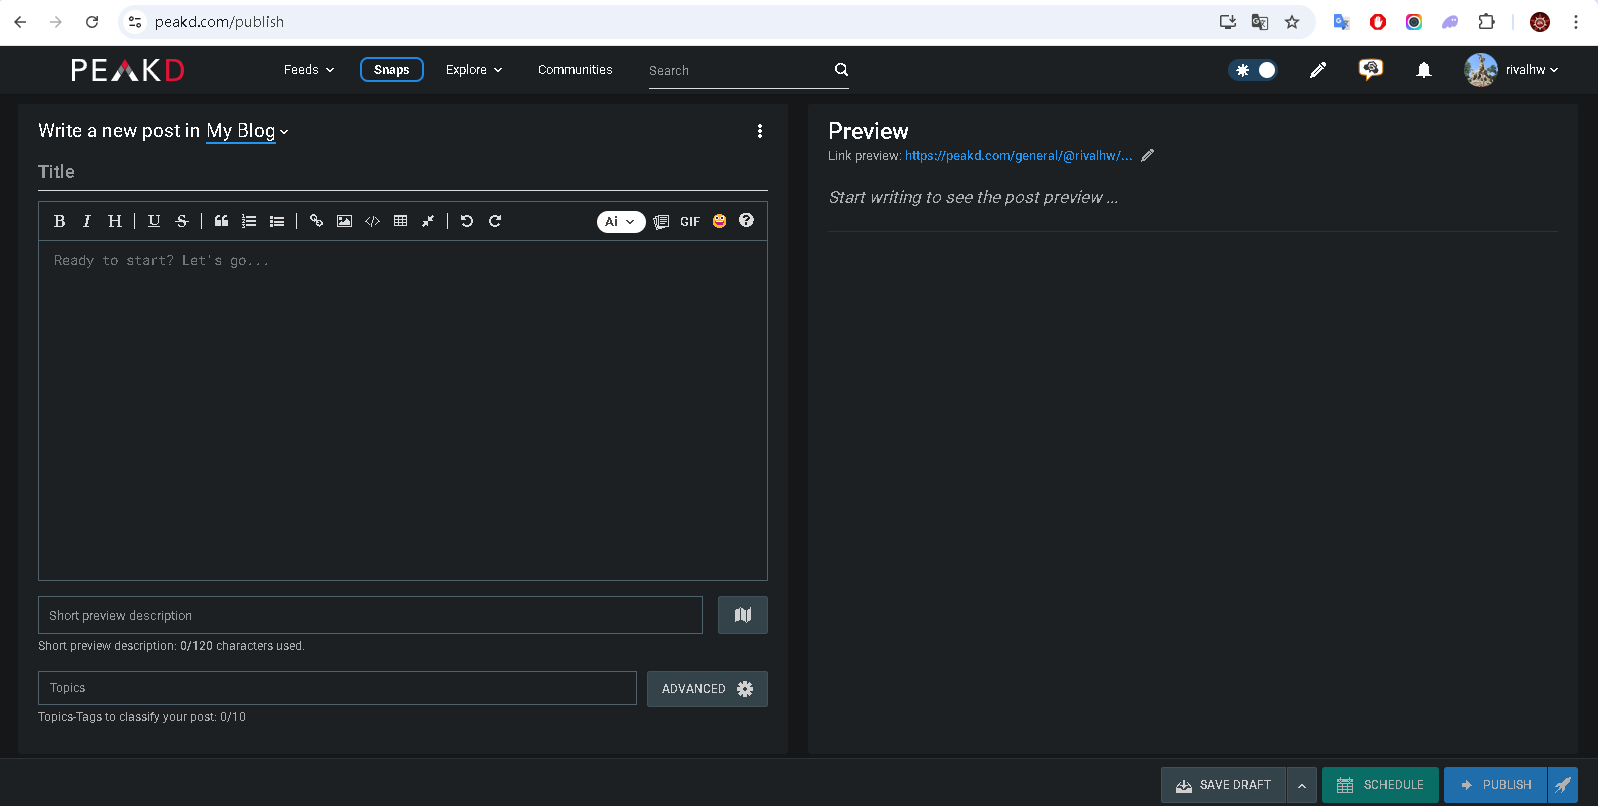Screen dimensions: 1598x806
Task: Go back in the browser
Action: point(20,22)
